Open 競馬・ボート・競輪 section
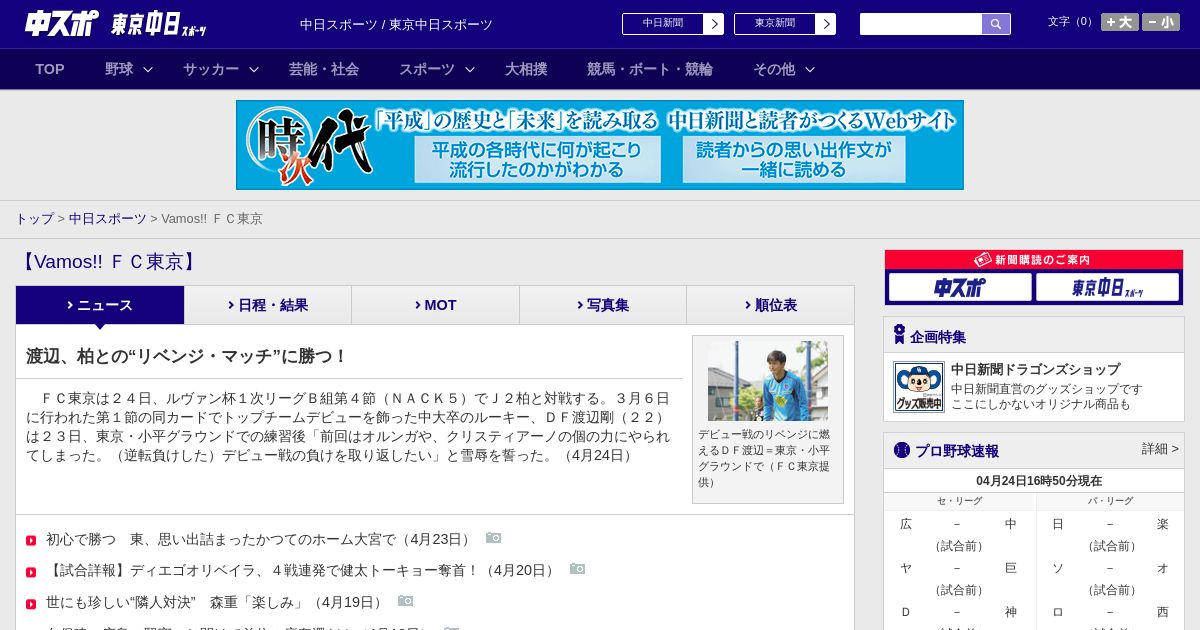Screen dimensions: 1200x630 (650, 69)
